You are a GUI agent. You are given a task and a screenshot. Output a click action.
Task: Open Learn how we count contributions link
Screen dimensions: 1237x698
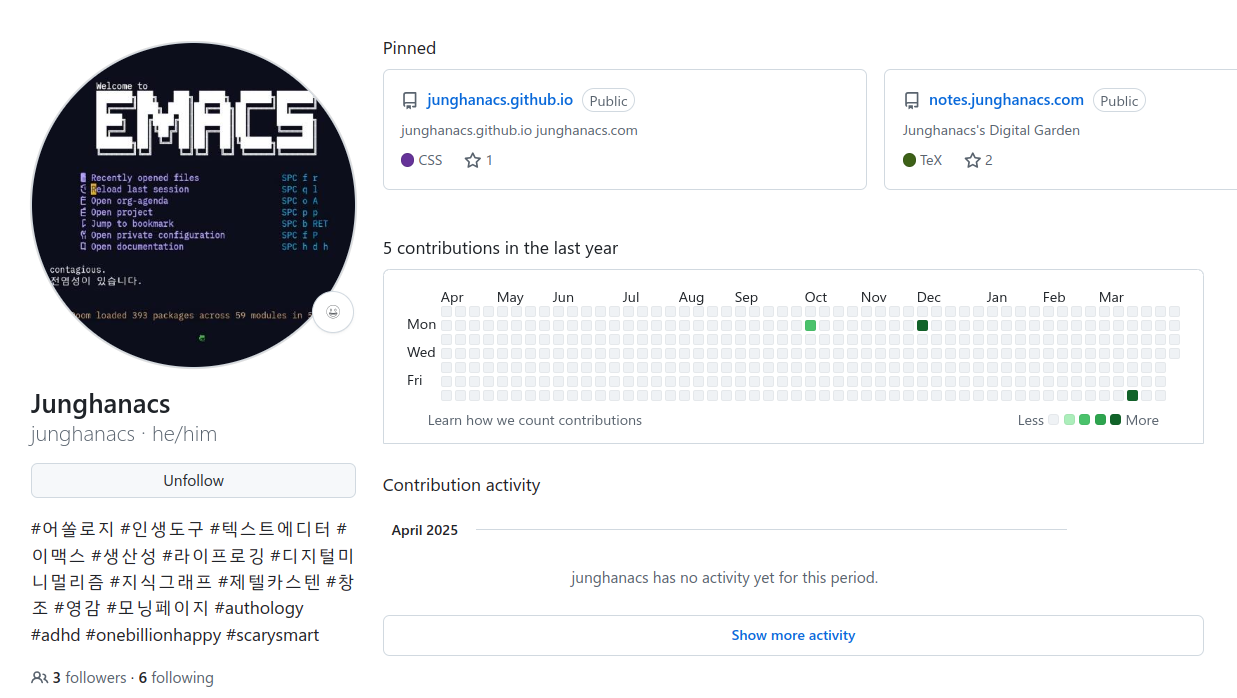535,420
